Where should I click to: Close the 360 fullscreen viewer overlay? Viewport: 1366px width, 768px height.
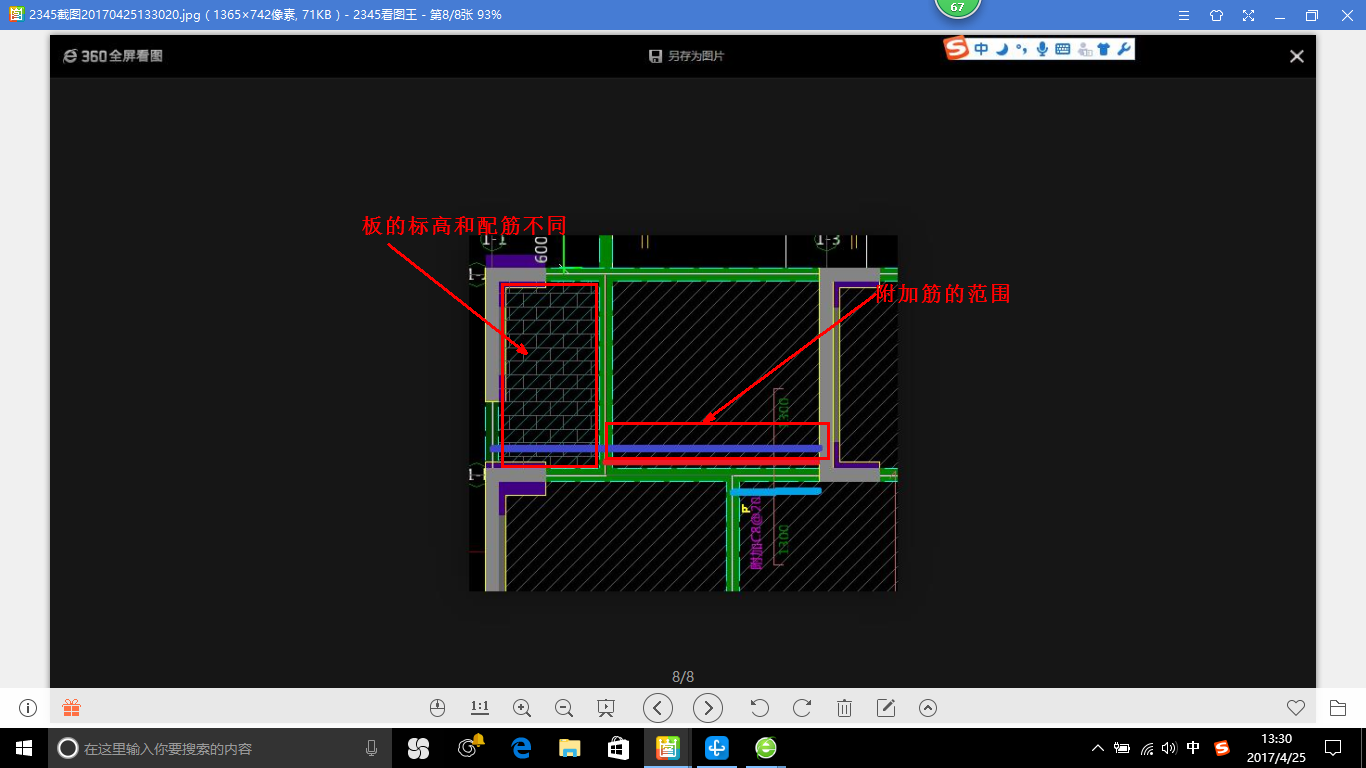1297,57
